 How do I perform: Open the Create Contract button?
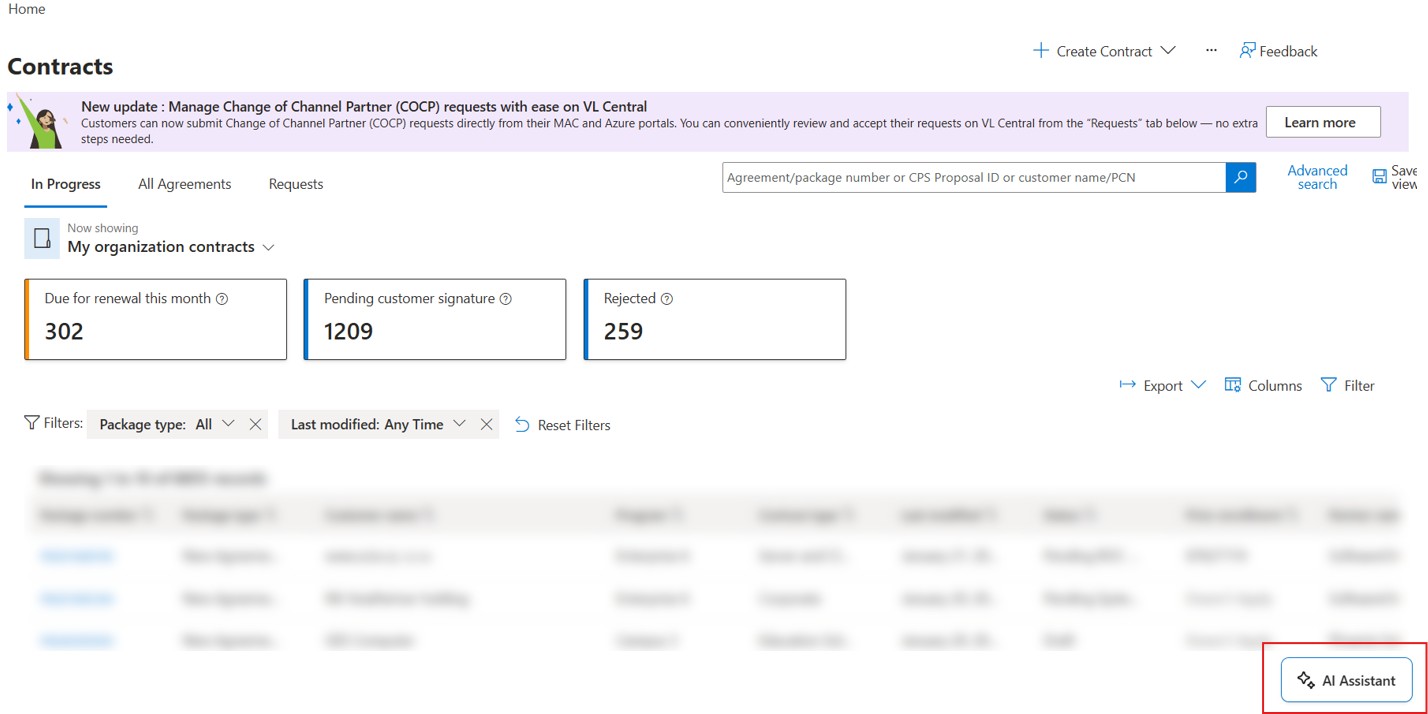click(1103, 51)
